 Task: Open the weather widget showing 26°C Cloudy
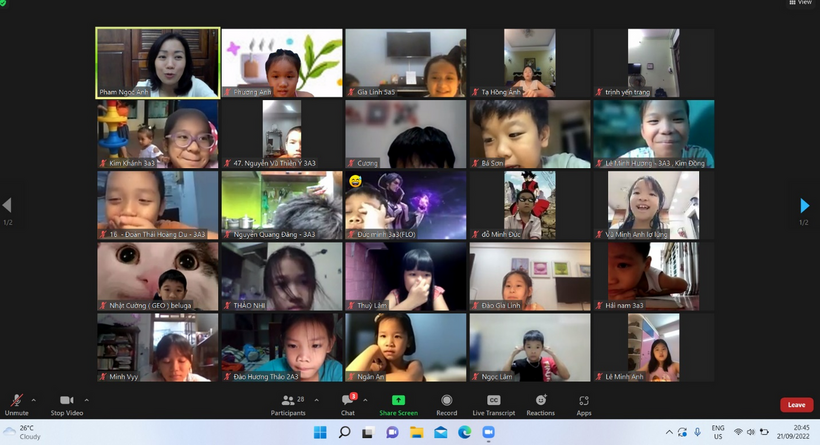[x=24, y=432]
